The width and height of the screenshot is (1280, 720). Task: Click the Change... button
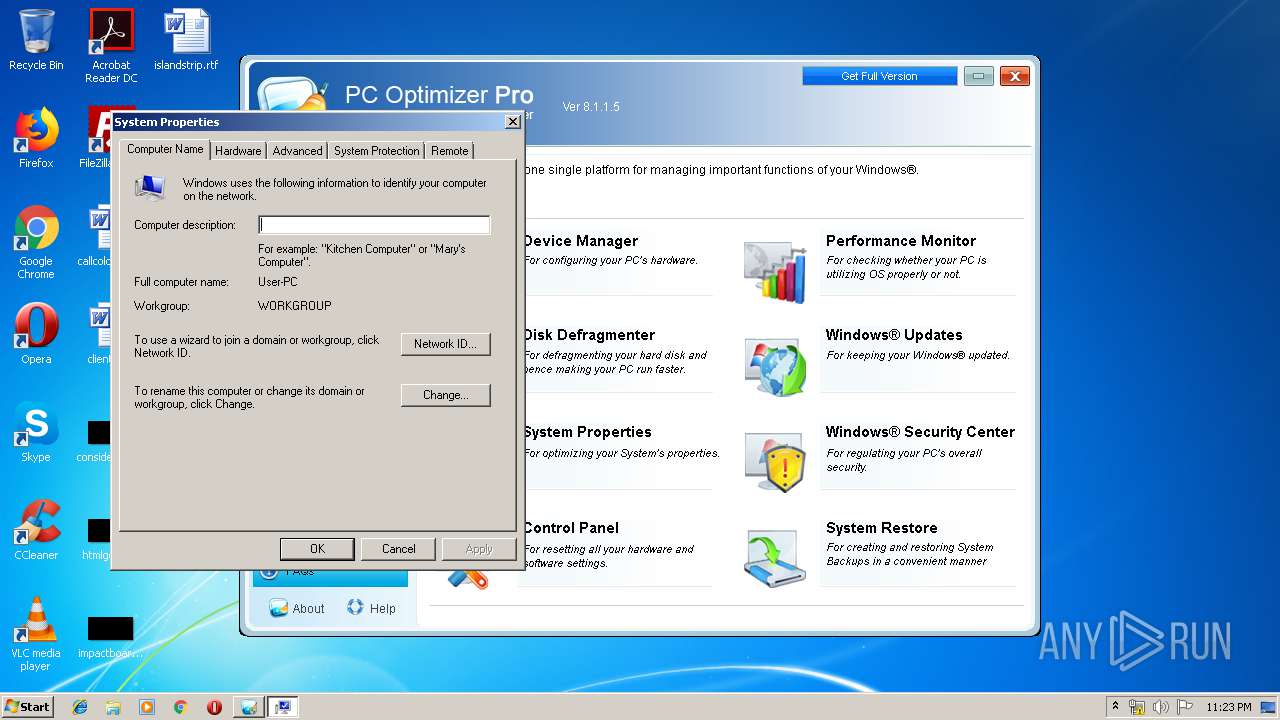pos(446,395)
